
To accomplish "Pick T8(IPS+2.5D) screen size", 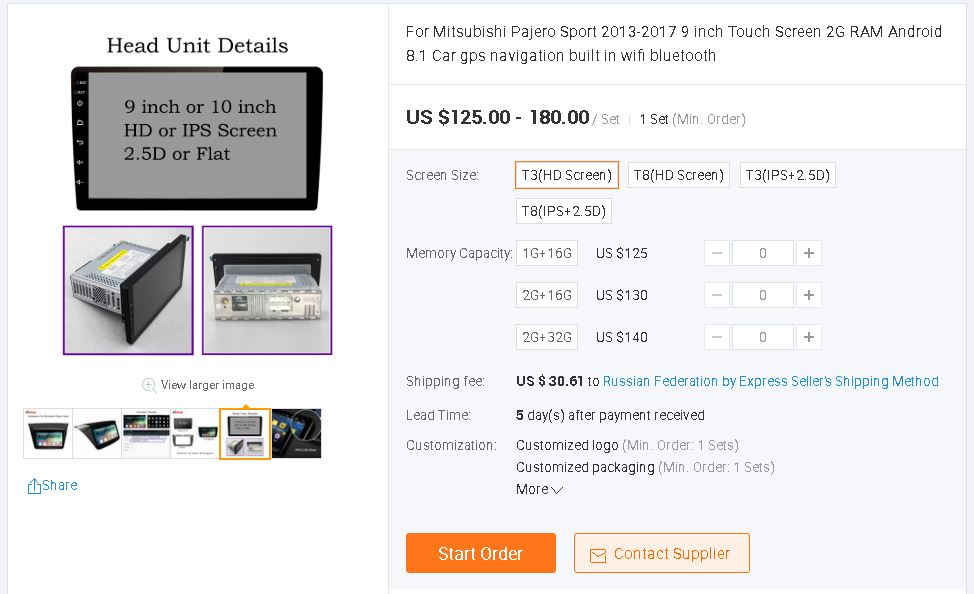I will coord(564,211).
